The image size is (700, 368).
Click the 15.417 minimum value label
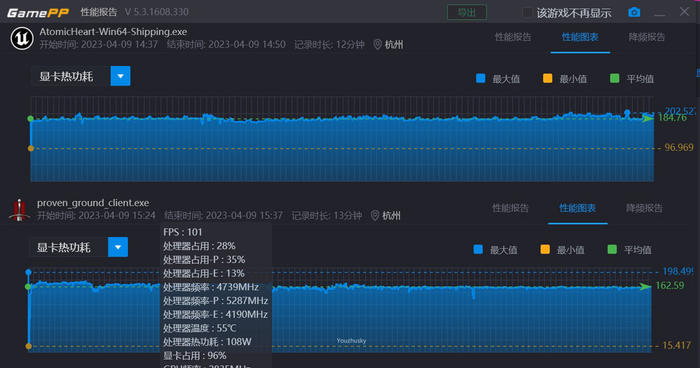point(676,345)
